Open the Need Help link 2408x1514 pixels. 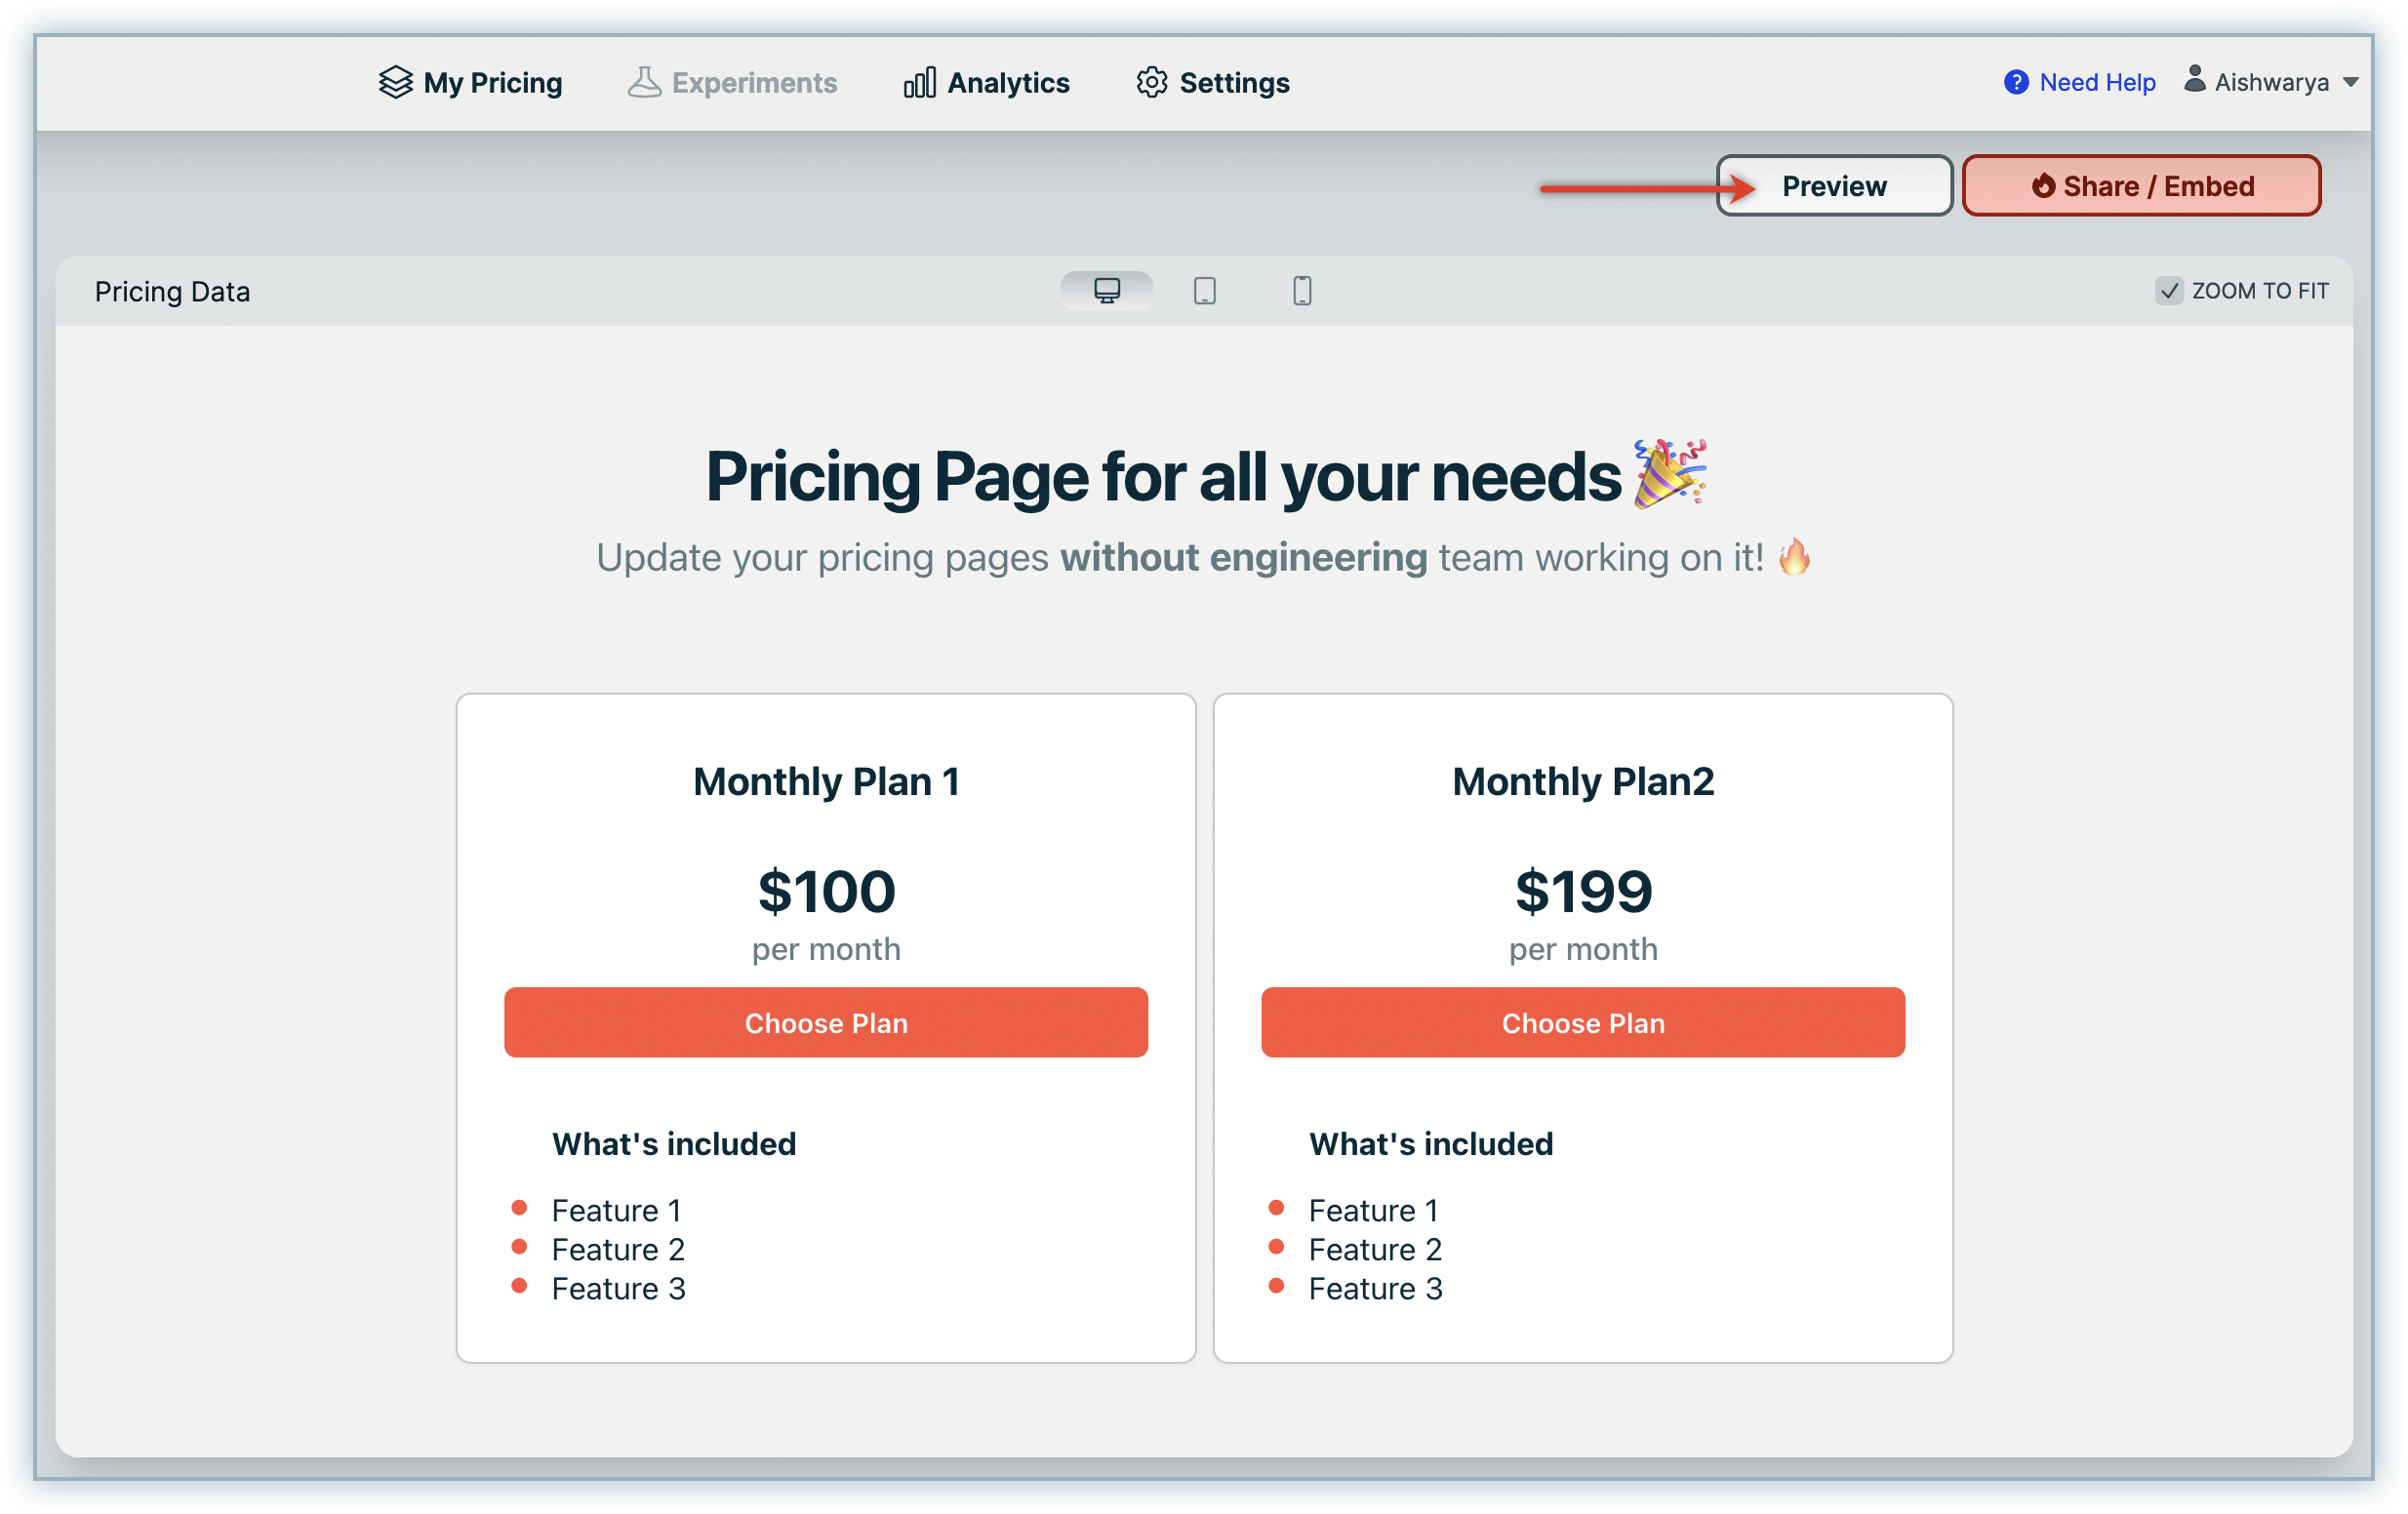(x=2097, y=82)
